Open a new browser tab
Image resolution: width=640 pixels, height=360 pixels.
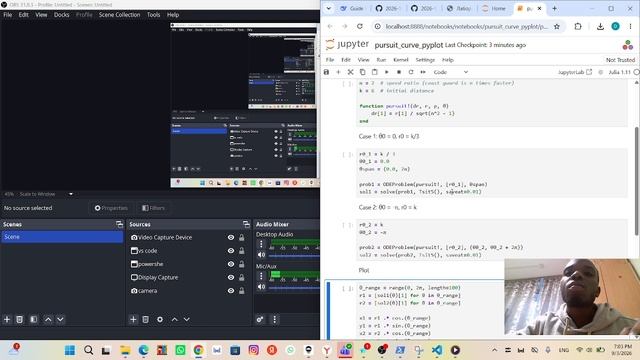point(554,8)
